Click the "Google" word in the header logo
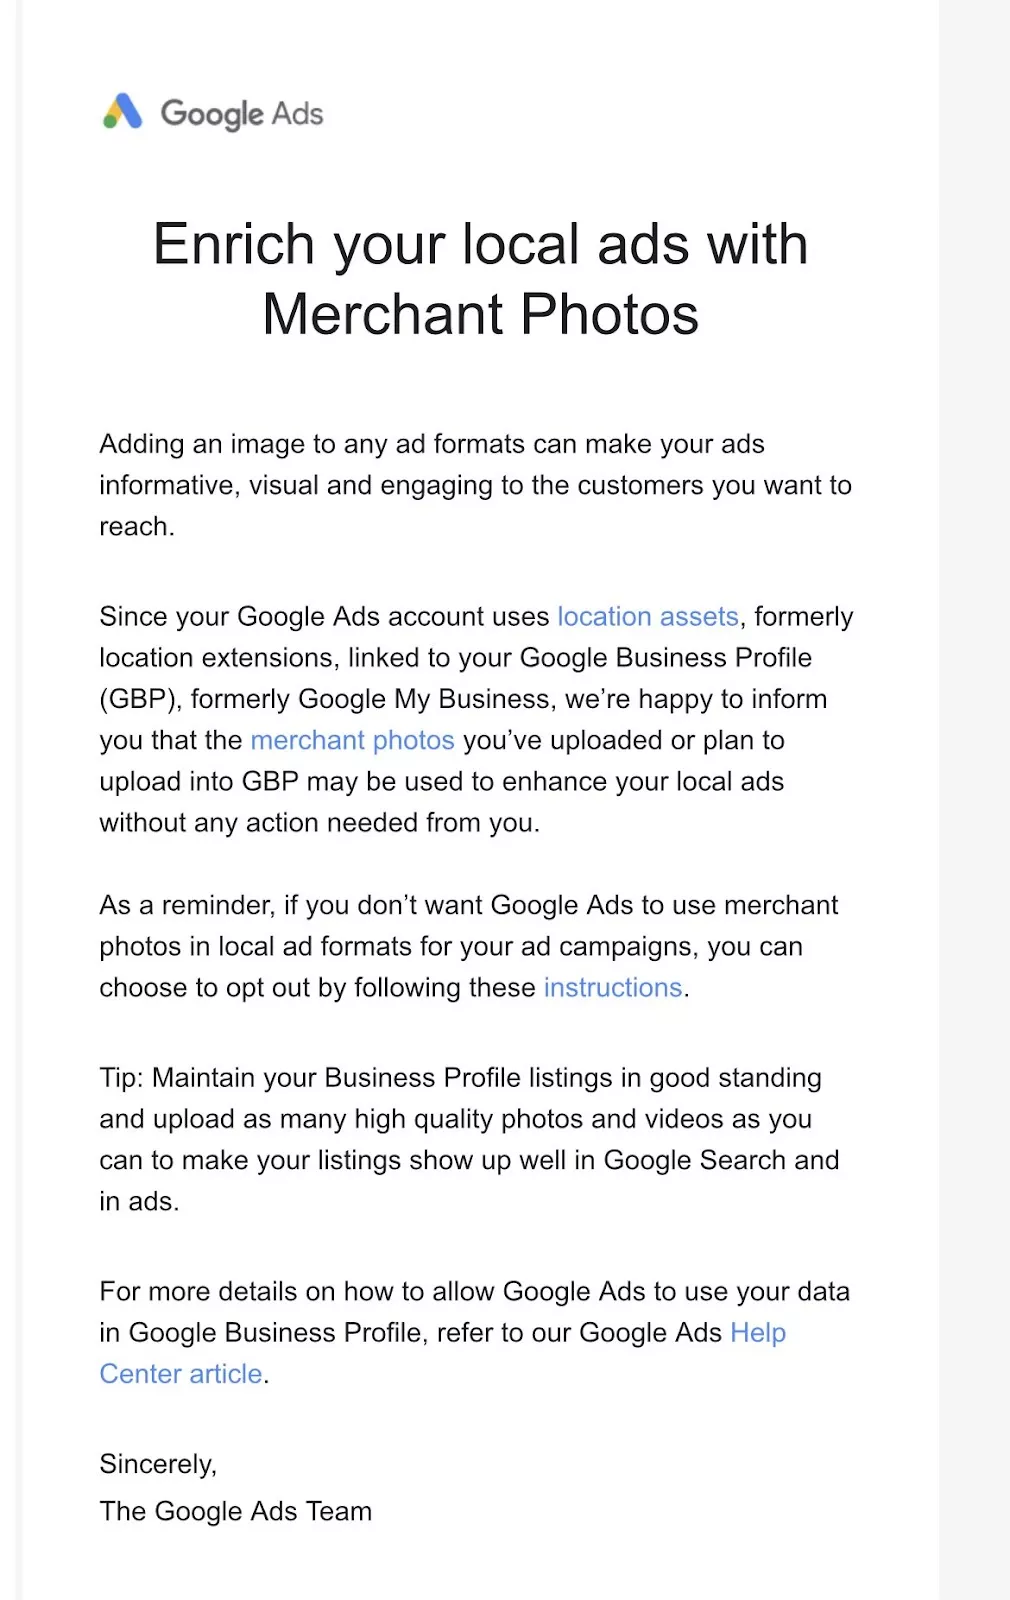Image resolution: width=1010 pixels, height=1600 pixels. pos(212,114)
